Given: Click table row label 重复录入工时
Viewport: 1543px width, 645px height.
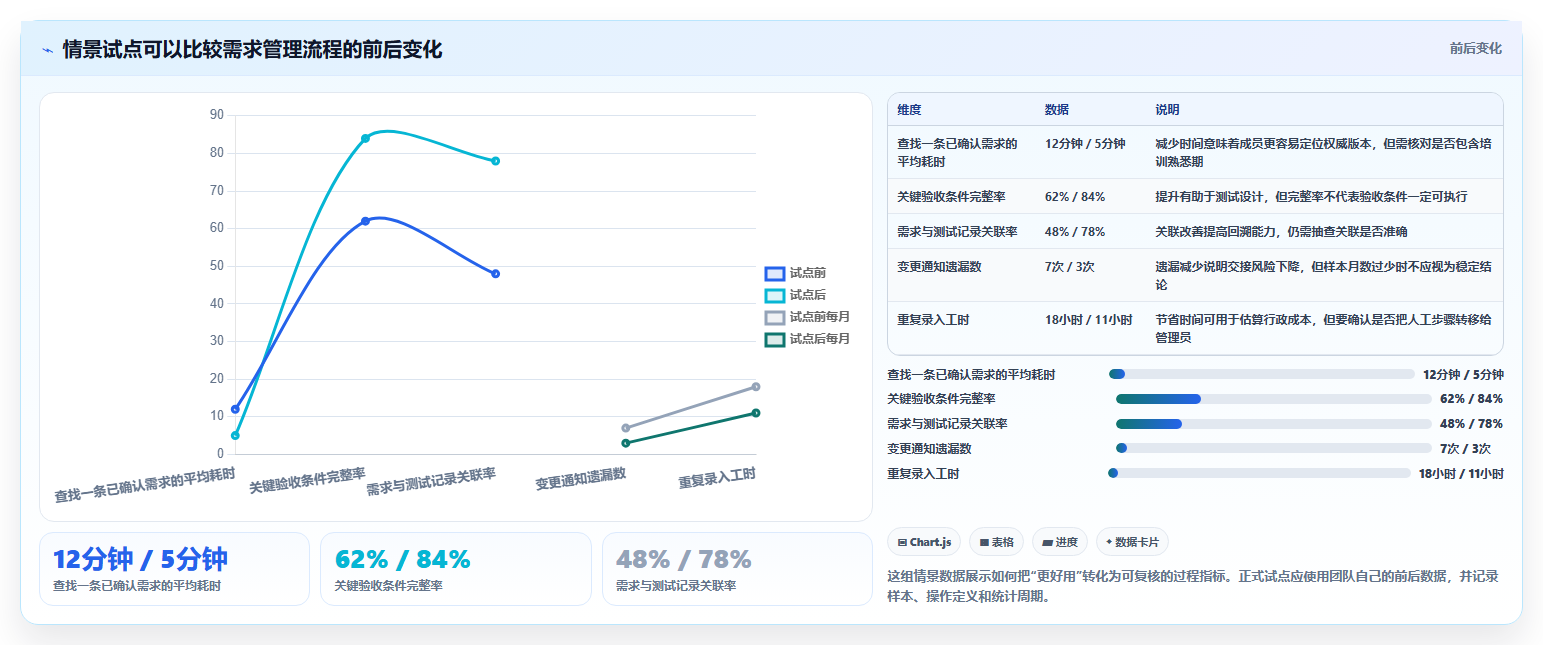Looking at the screenshot, I should 933,320.
